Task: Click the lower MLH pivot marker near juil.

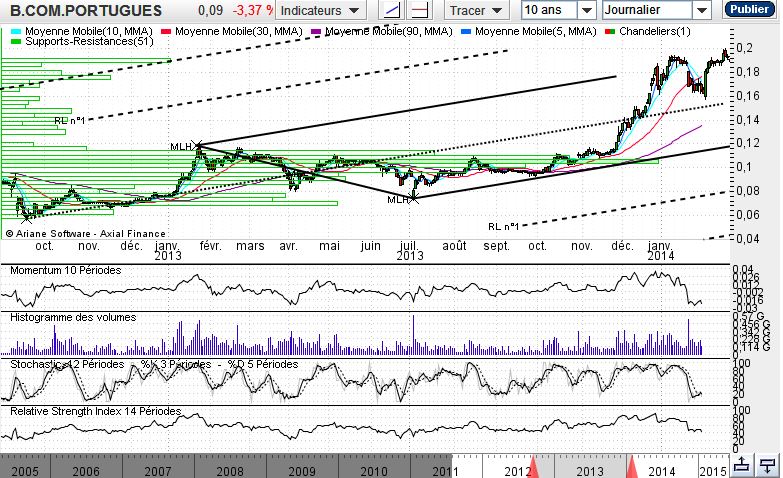Action: (x=413, y=197)
